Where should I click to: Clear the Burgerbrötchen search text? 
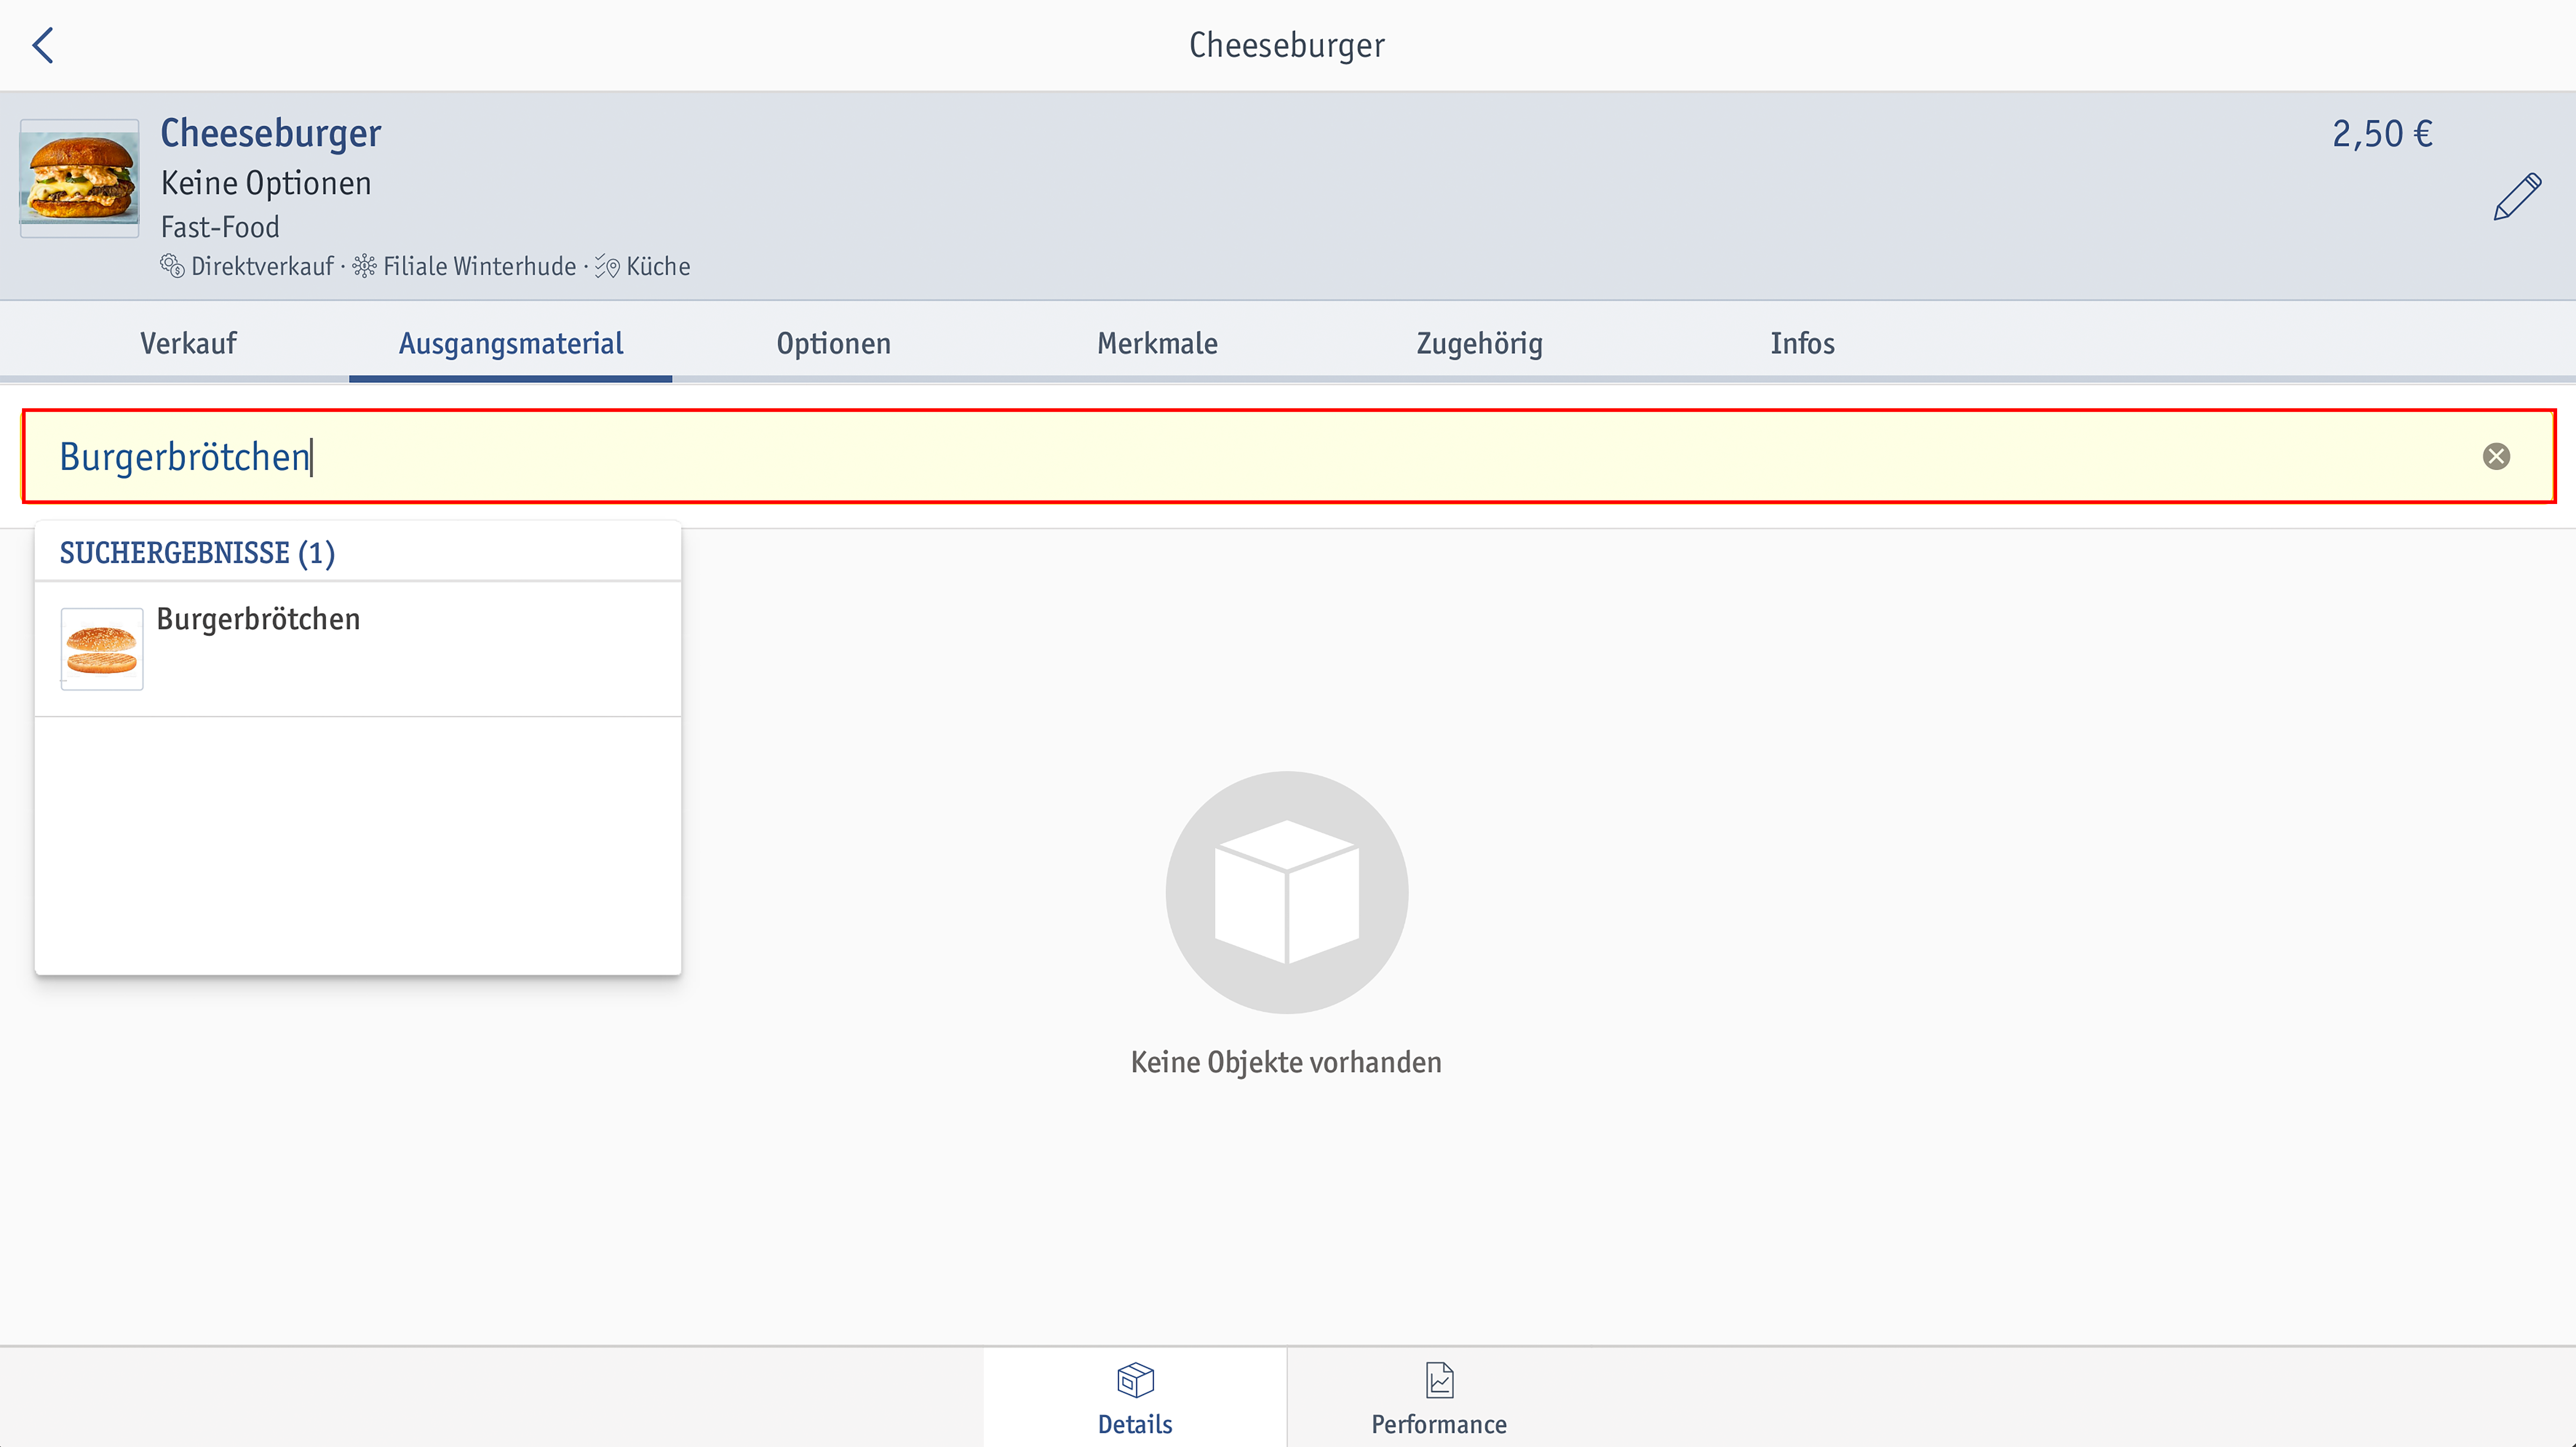pos(2496,457)
